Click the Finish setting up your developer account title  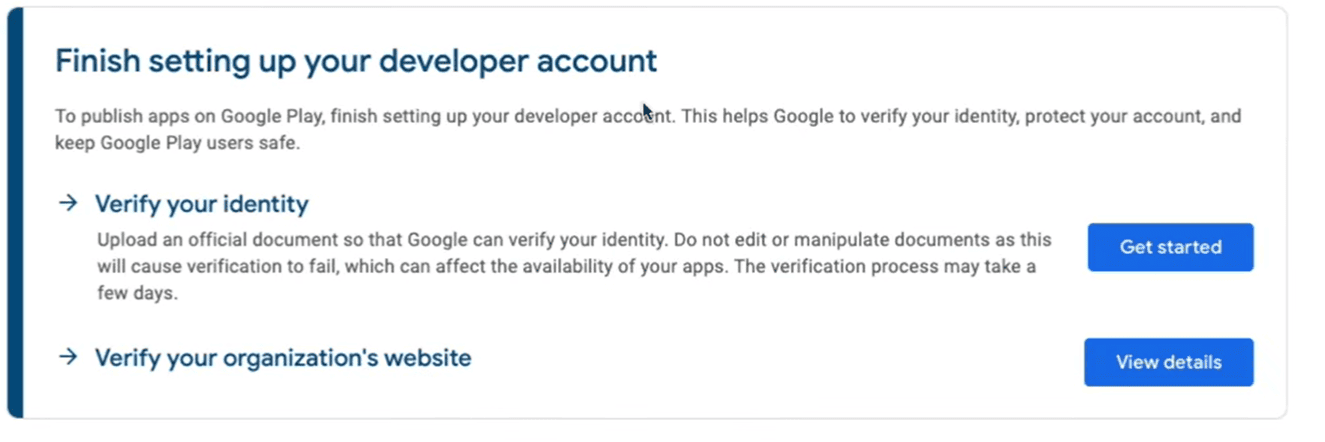pyautogui.click(x=356, y=61)
